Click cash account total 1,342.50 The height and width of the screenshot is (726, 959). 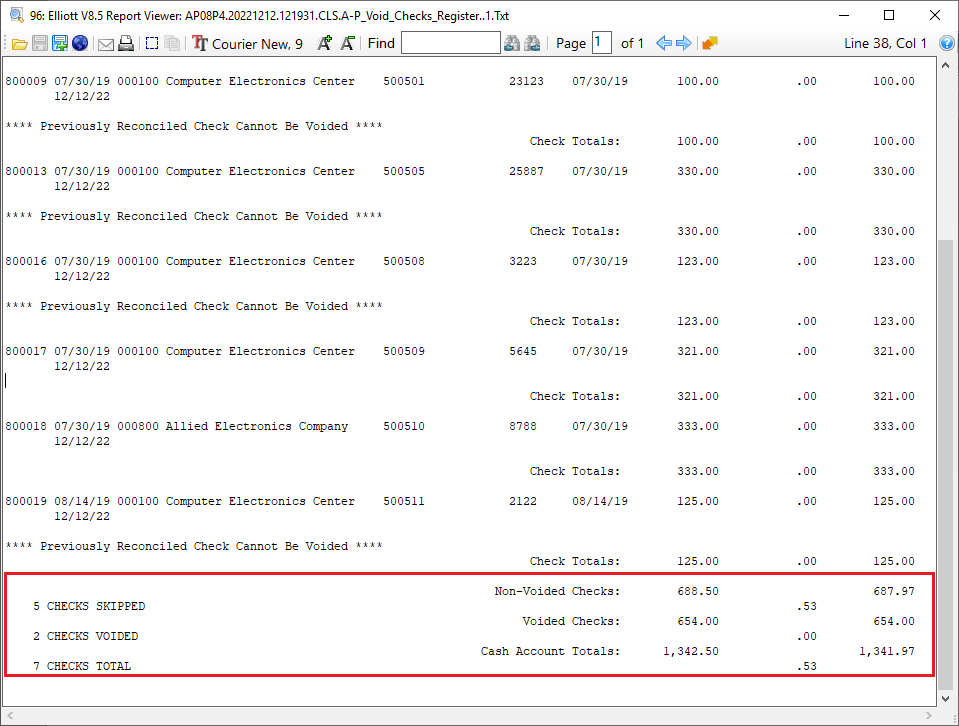coord(691,651)
